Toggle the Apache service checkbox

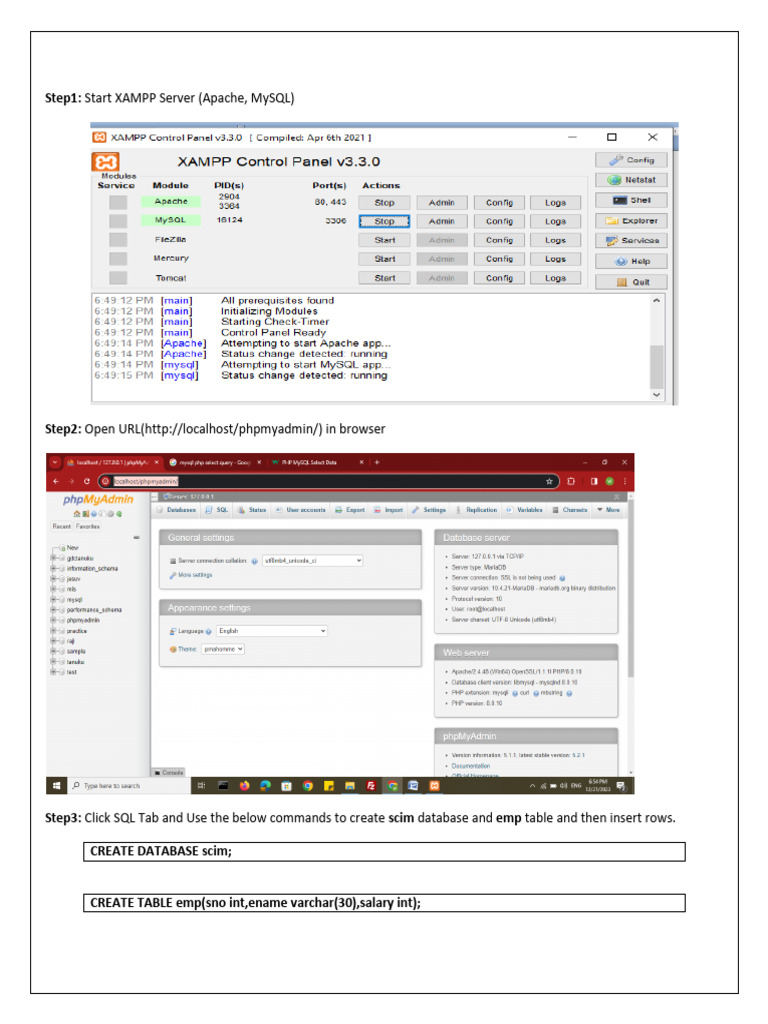click(118, 202)
